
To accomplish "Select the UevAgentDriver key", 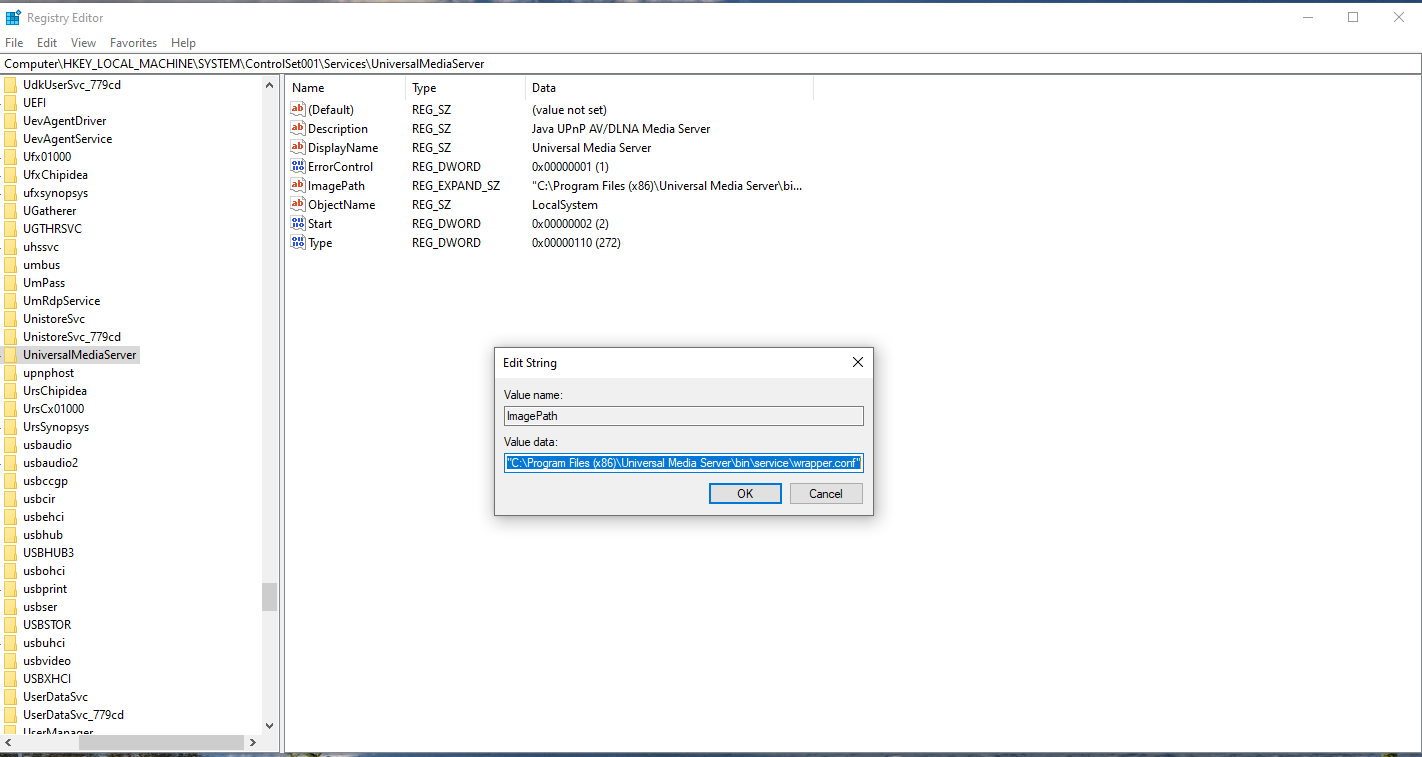I will (x=65, y=121).
